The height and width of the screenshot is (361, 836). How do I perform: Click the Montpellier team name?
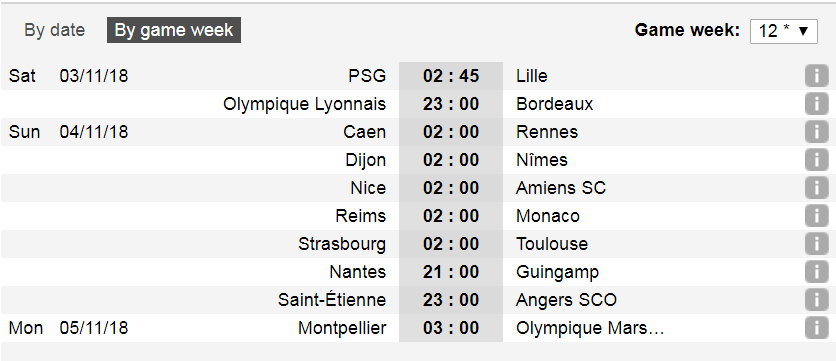[342, 328]
